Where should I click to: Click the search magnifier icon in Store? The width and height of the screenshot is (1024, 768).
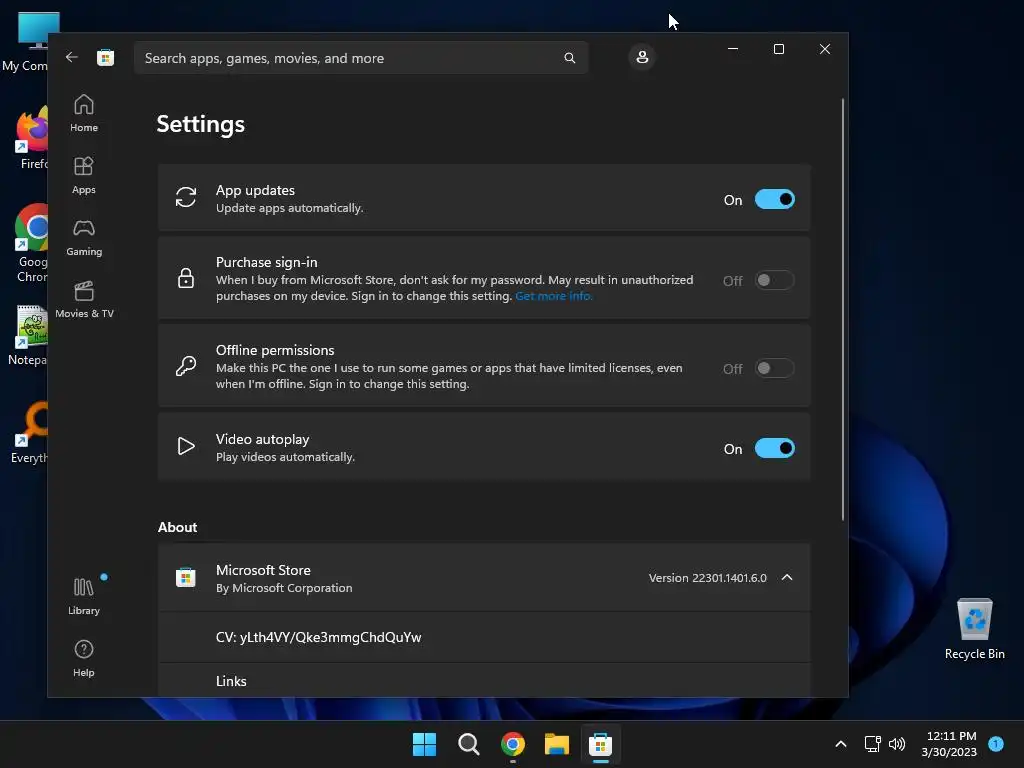569,58
